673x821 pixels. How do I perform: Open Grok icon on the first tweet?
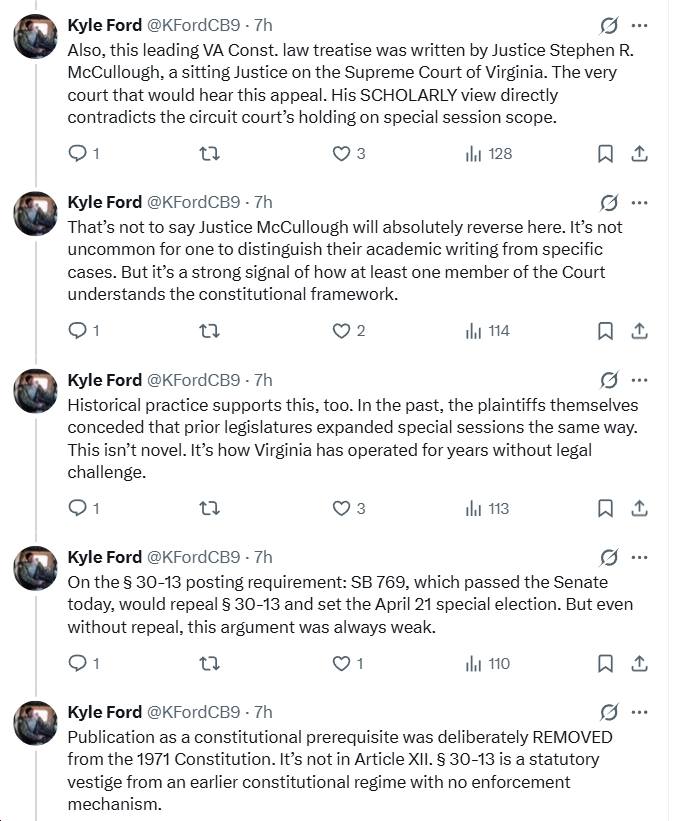pyautogui.click(x=608, y=25)
